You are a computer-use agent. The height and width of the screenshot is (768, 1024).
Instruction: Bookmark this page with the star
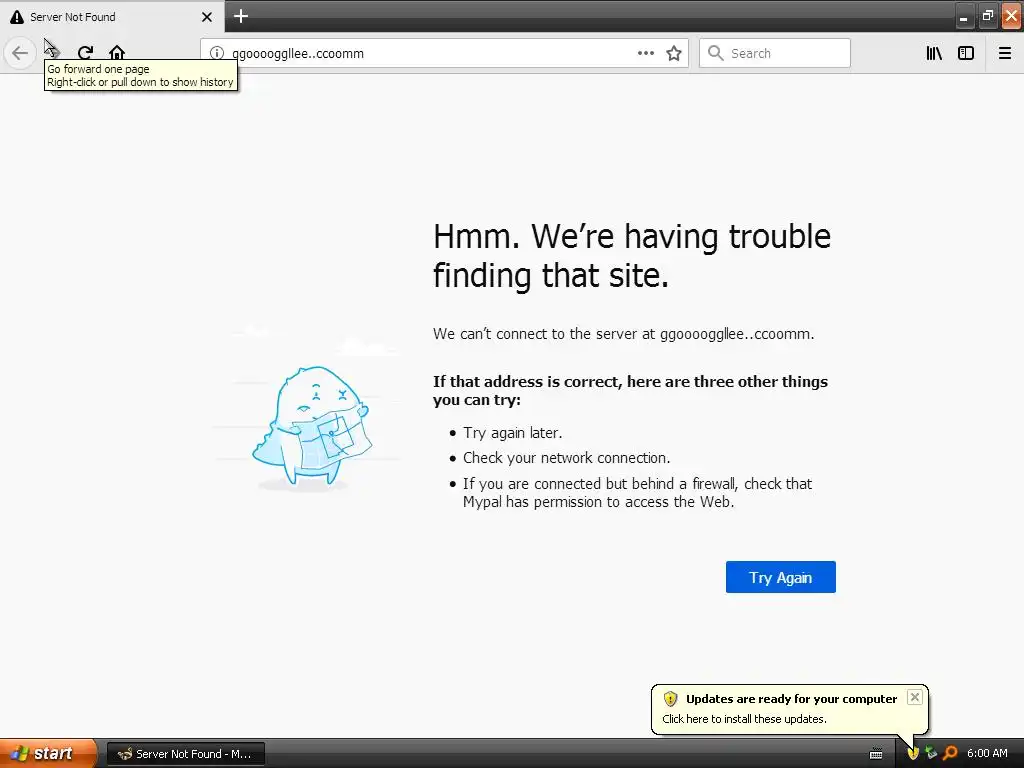[x=674, y=54]
